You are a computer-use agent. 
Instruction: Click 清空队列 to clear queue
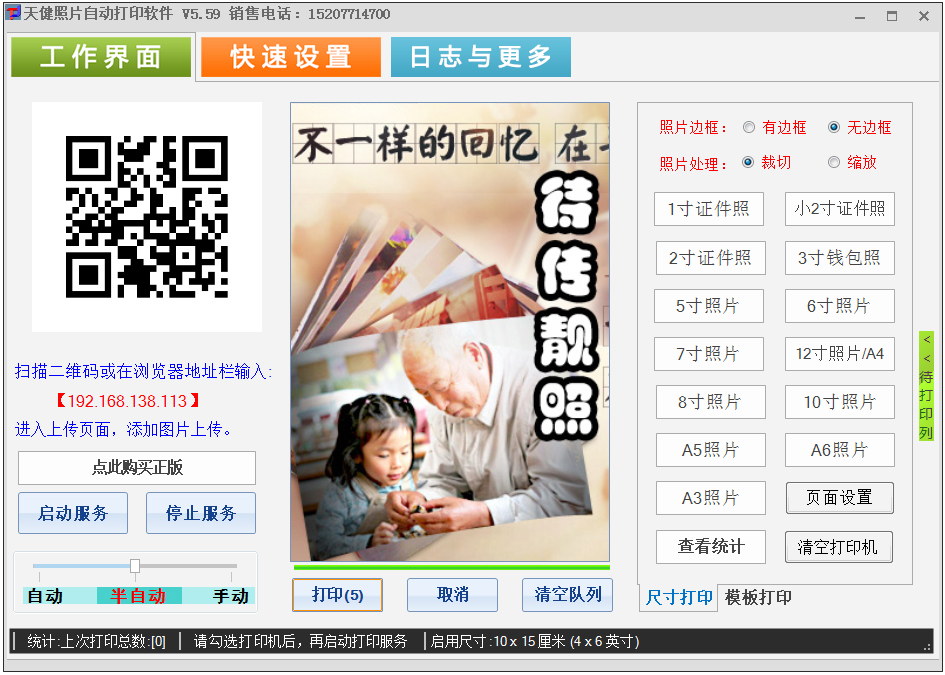point(568,595)
